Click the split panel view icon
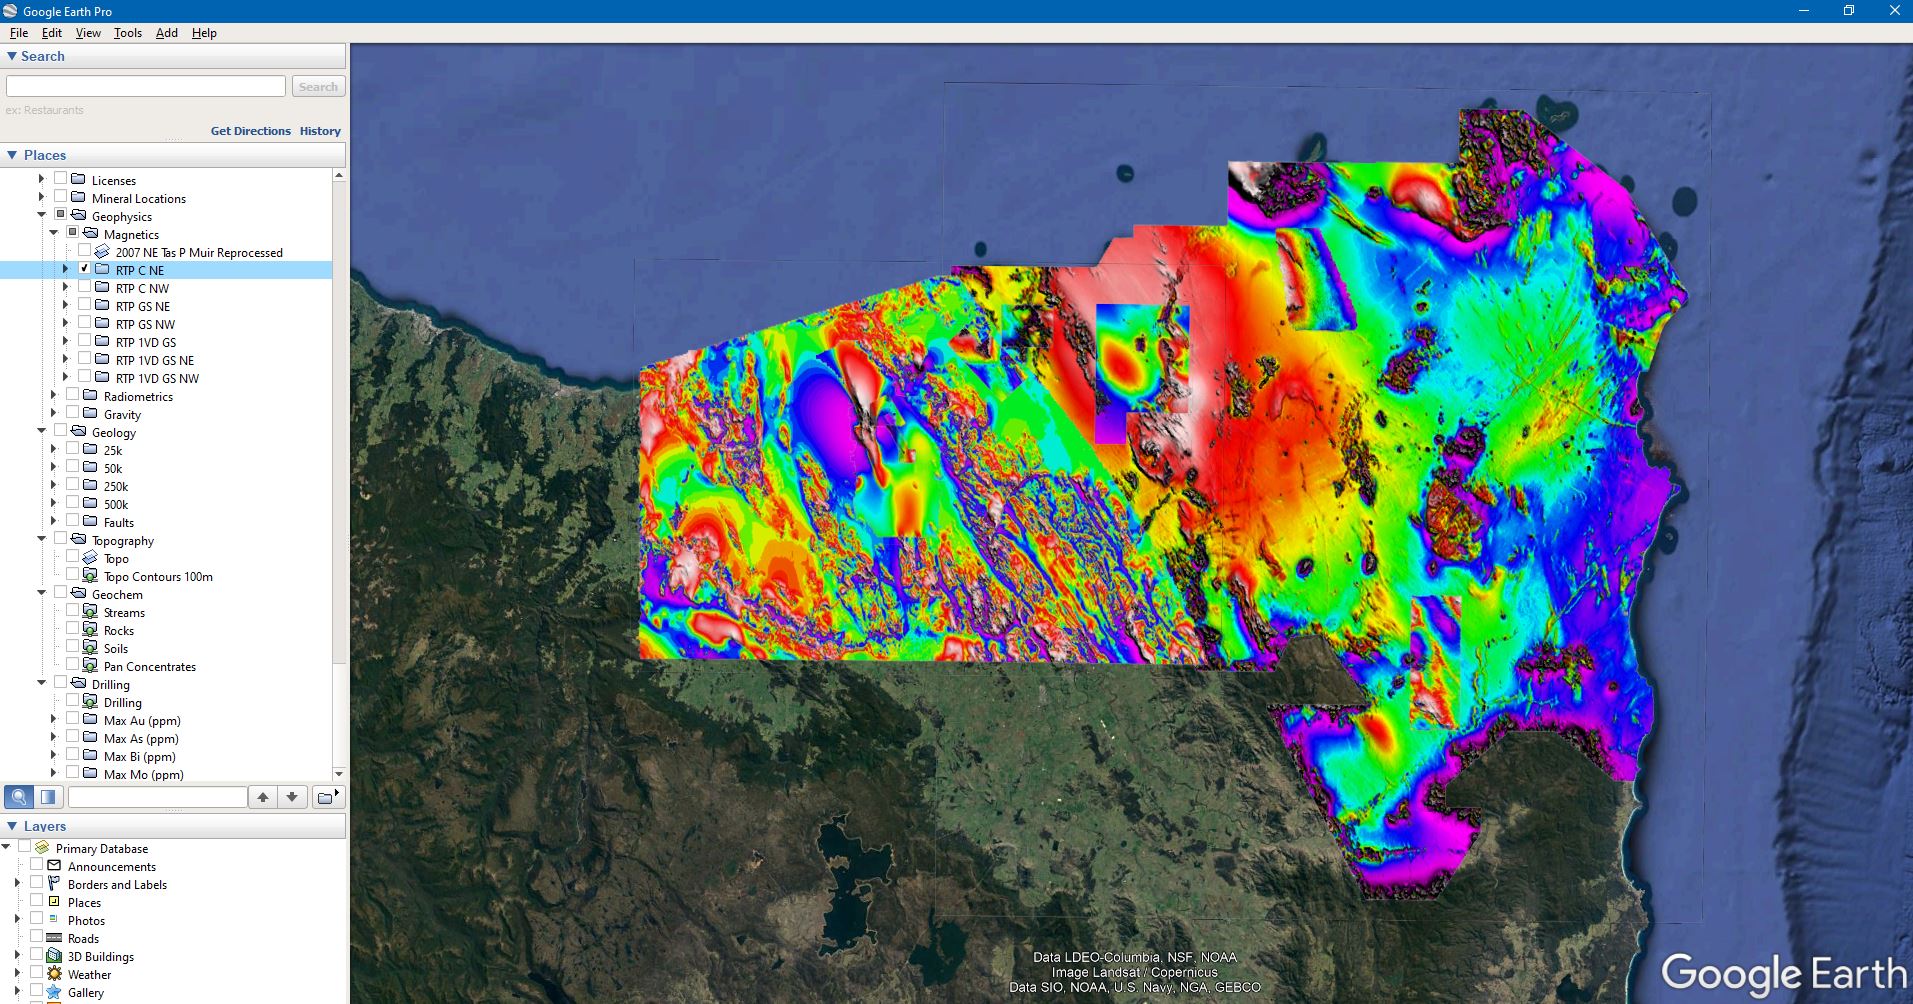Viewport: 1913px width, 1004px height. 48,797
